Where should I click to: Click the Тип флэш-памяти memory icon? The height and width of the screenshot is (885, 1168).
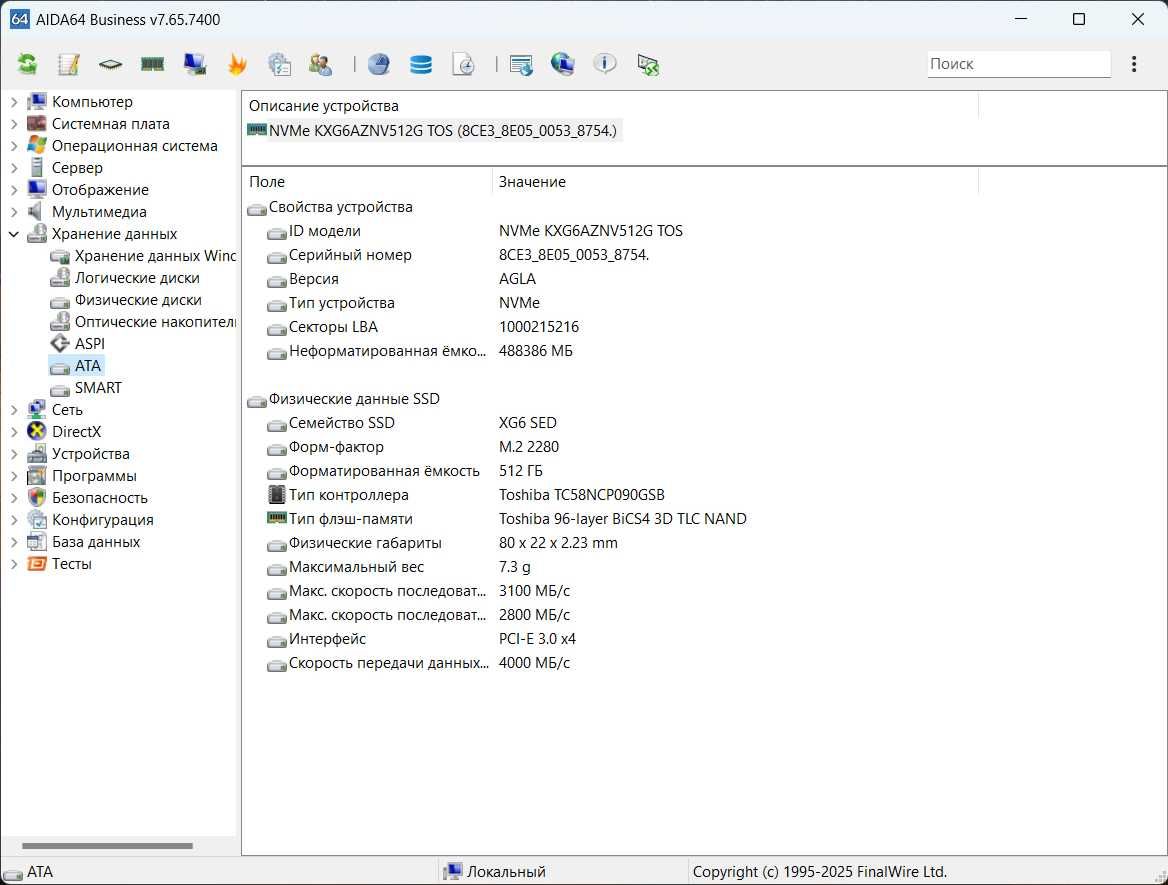(x=276, y=518)
